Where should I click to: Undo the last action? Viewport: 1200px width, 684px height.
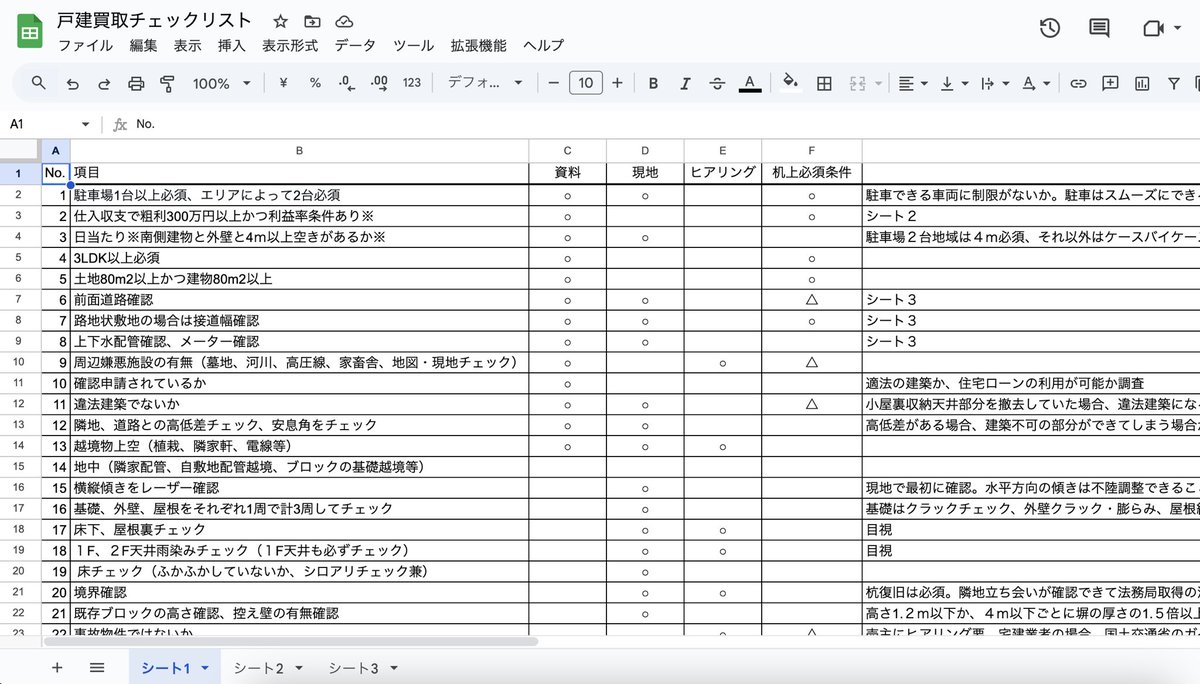click(72, 83)
